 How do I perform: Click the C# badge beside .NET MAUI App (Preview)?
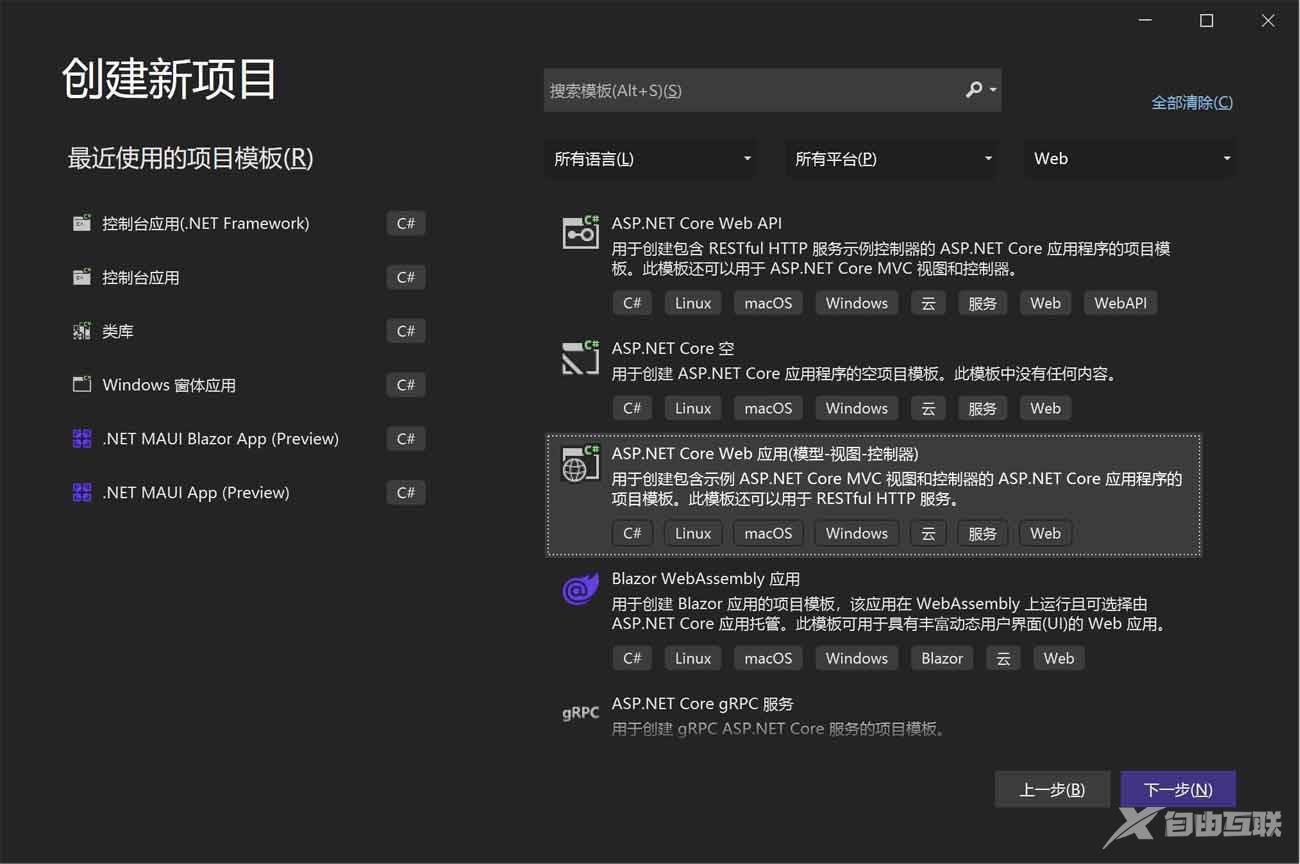point(406,492)
